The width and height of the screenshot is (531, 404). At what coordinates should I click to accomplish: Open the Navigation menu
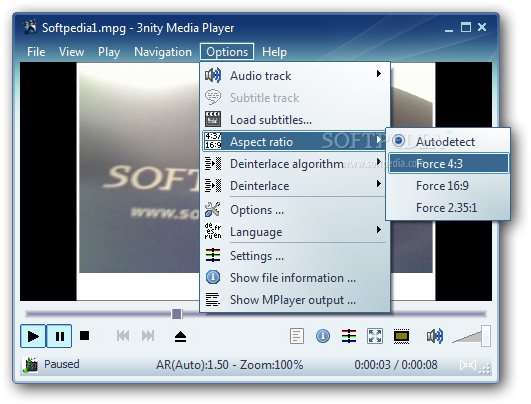pos(163,52)
